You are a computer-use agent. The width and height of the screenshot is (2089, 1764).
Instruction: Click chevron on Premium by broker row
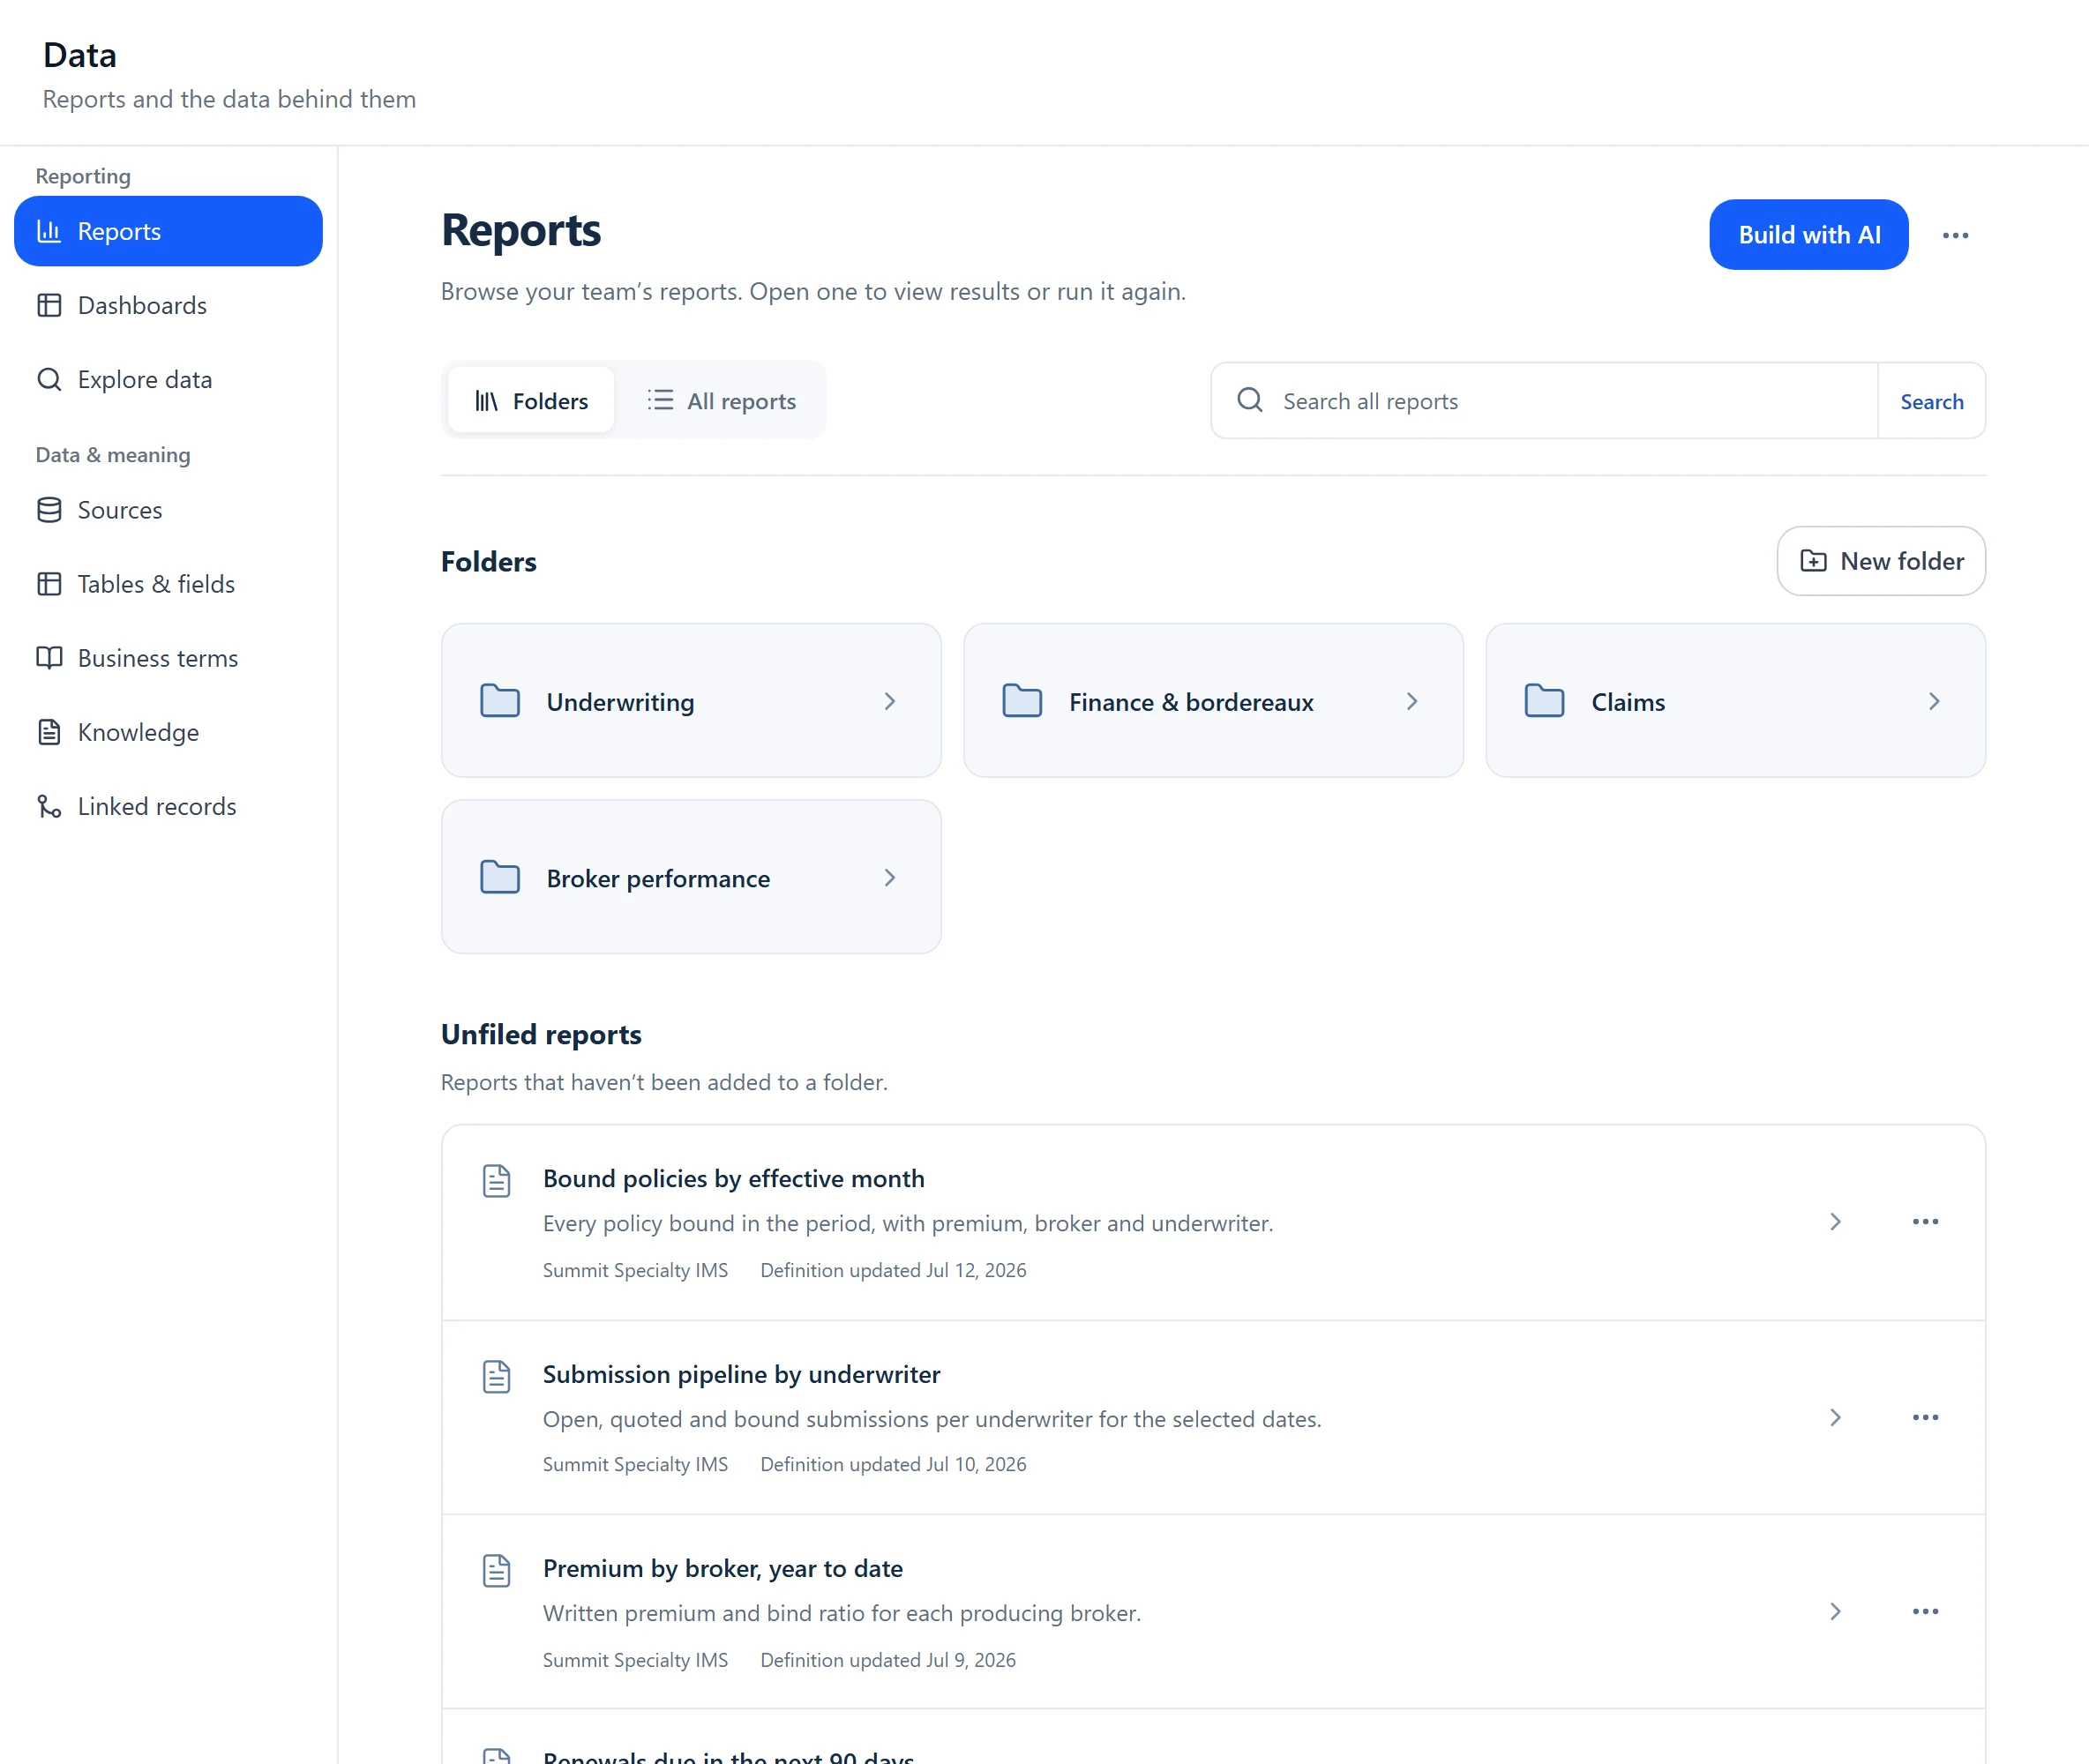click(x=1835, y=1611)
